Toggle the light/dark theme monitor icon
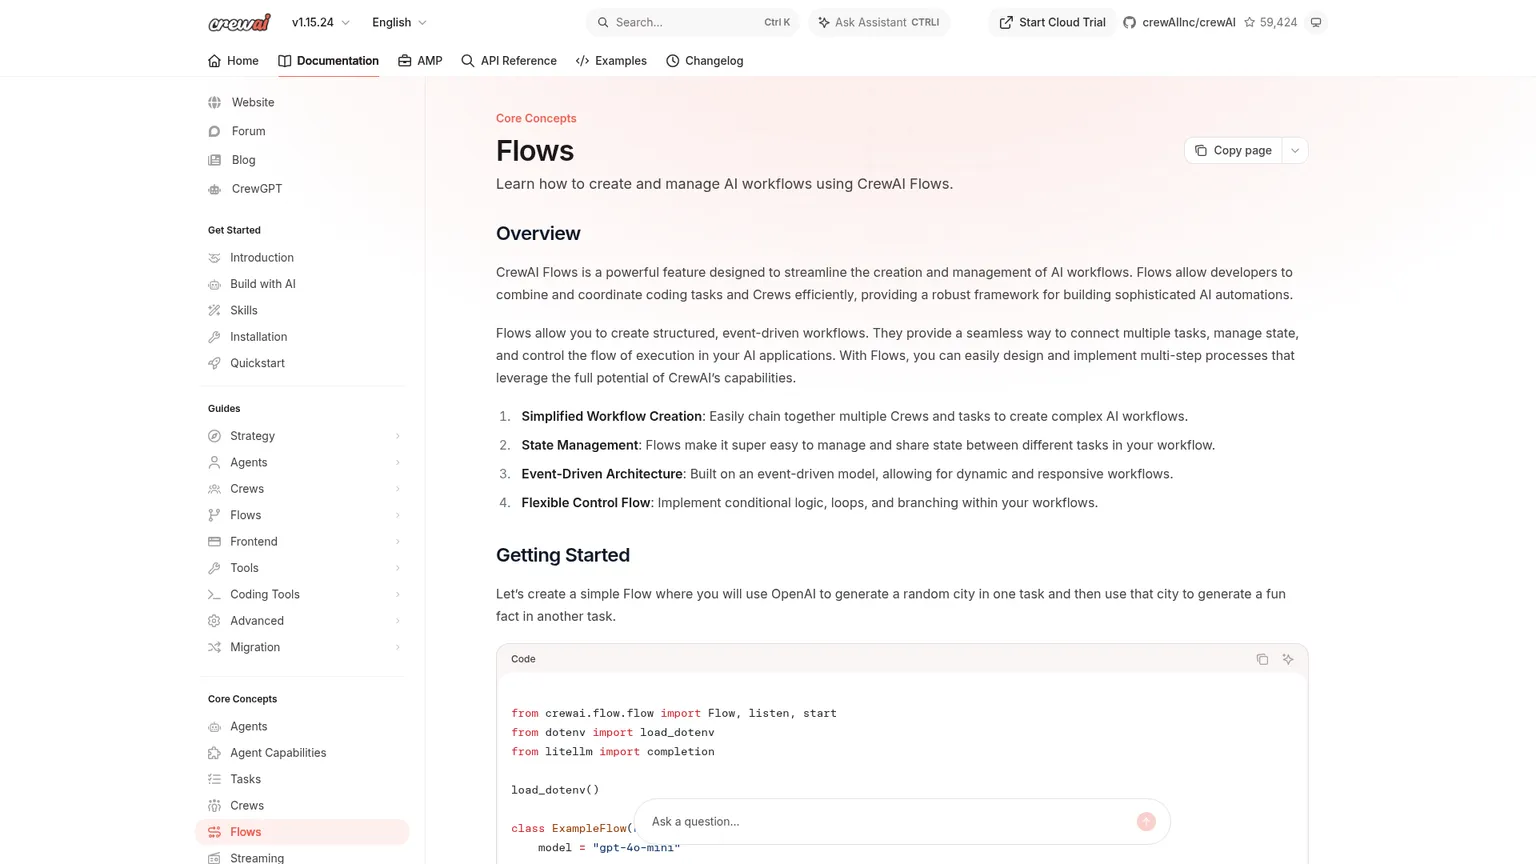 pos(1316,22)
